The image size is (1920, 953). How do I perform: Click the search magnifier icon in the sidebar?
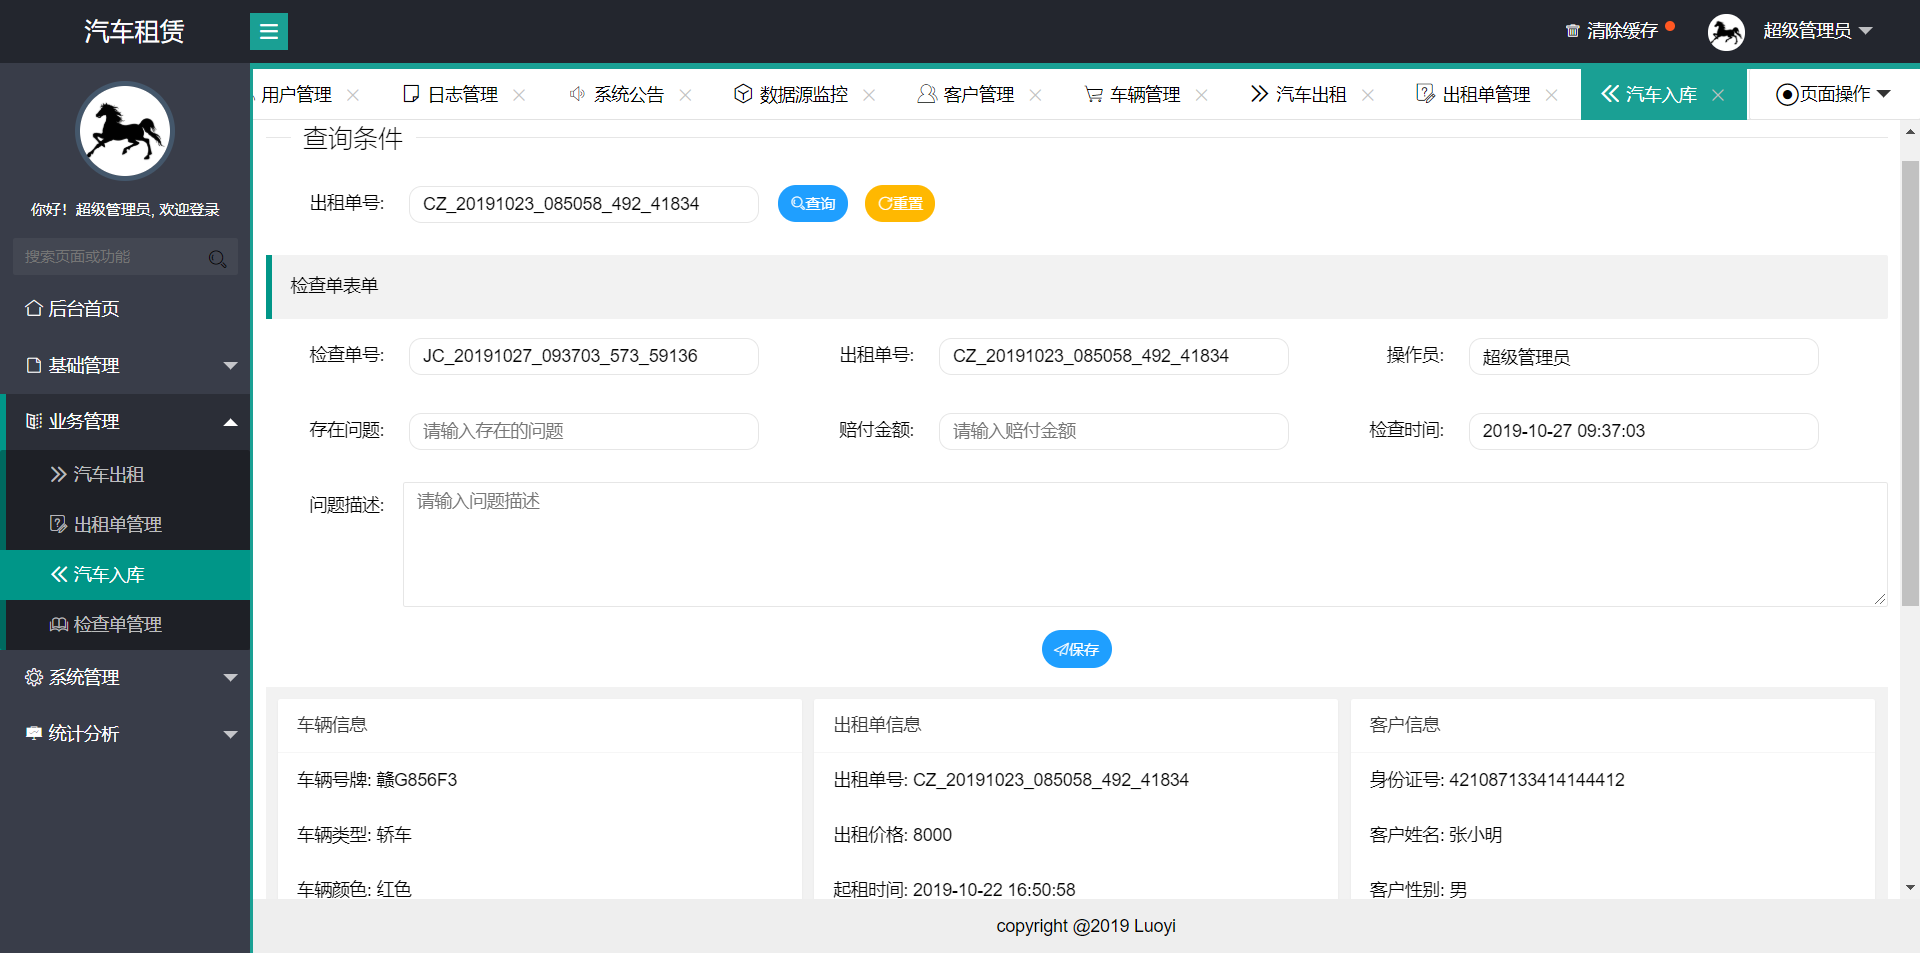(217, 259)
